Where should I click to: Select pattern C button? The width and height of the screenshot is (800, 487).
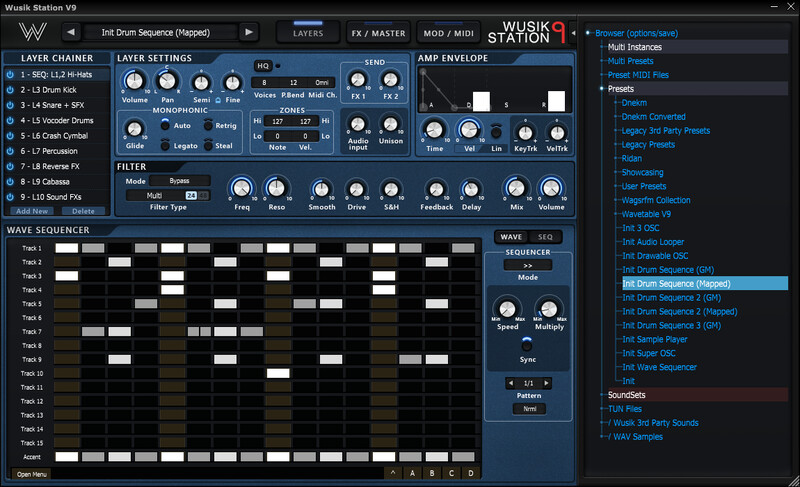(x=451, y=473)
